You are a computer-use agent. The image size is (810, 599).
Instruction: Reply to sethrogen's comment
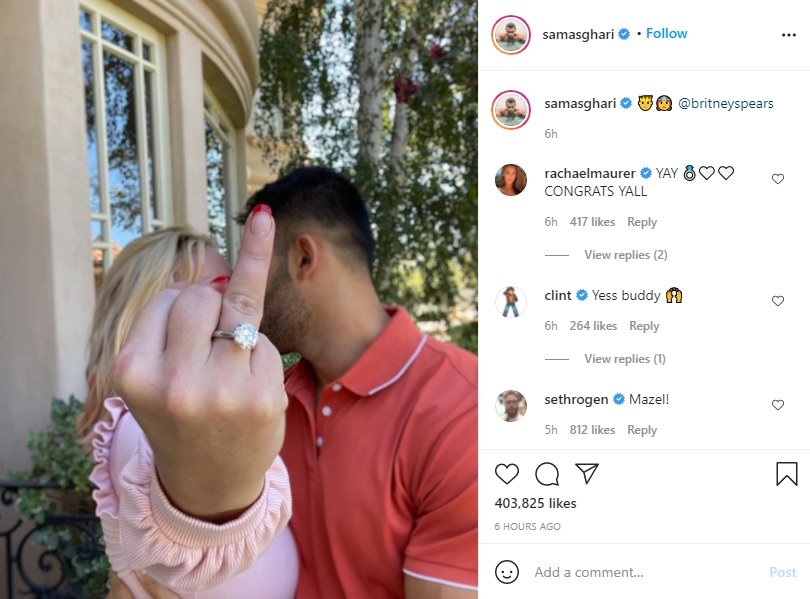pos(642,430)
